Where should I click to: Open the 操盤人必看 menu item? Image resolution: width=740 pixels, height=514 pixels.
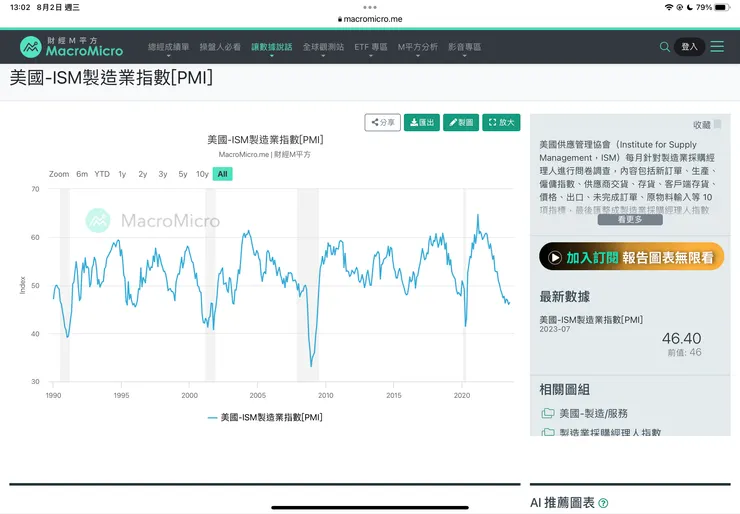pos(220,47)
